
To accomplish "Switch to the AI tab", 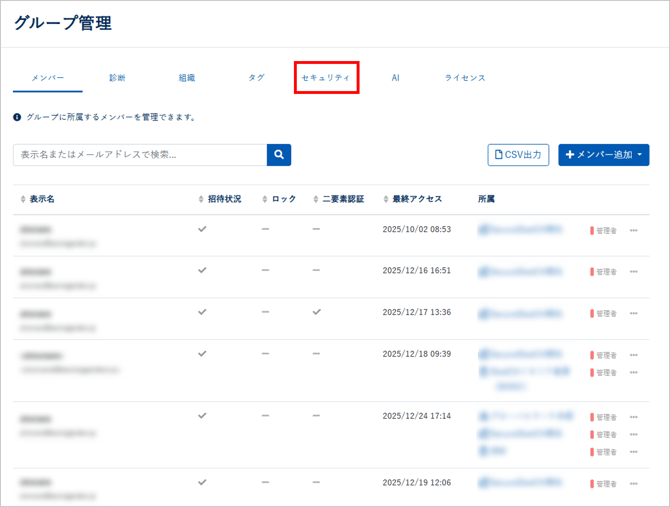I will 395,78.
